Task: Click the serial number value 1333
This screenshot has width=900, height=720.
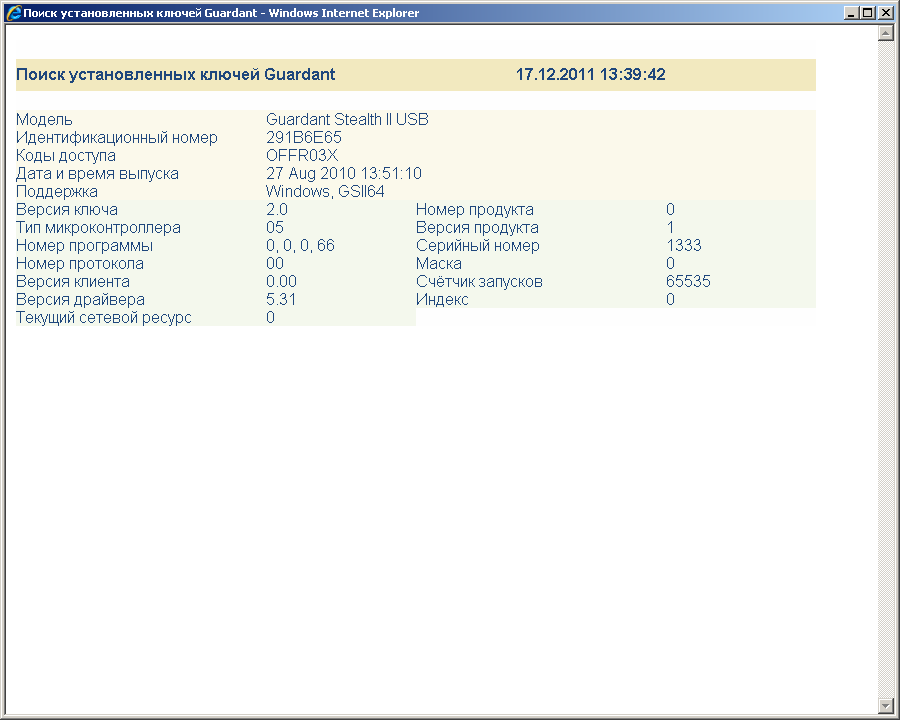Action: [x=684, y=246]
